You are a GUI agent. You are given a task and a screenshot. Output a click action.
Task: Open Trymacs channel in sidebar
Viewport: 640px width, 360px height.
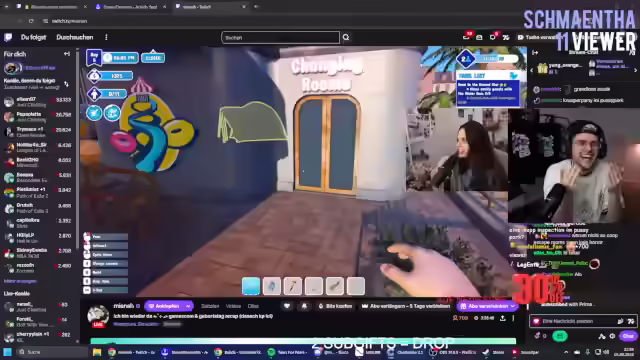[x=38, y=132]
